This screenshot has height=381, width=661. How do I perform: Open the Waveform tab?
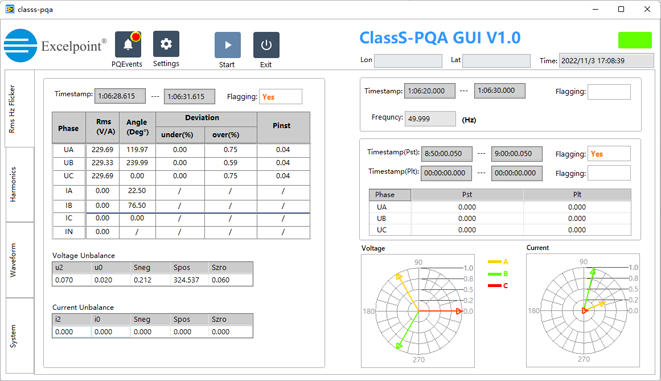19,260
